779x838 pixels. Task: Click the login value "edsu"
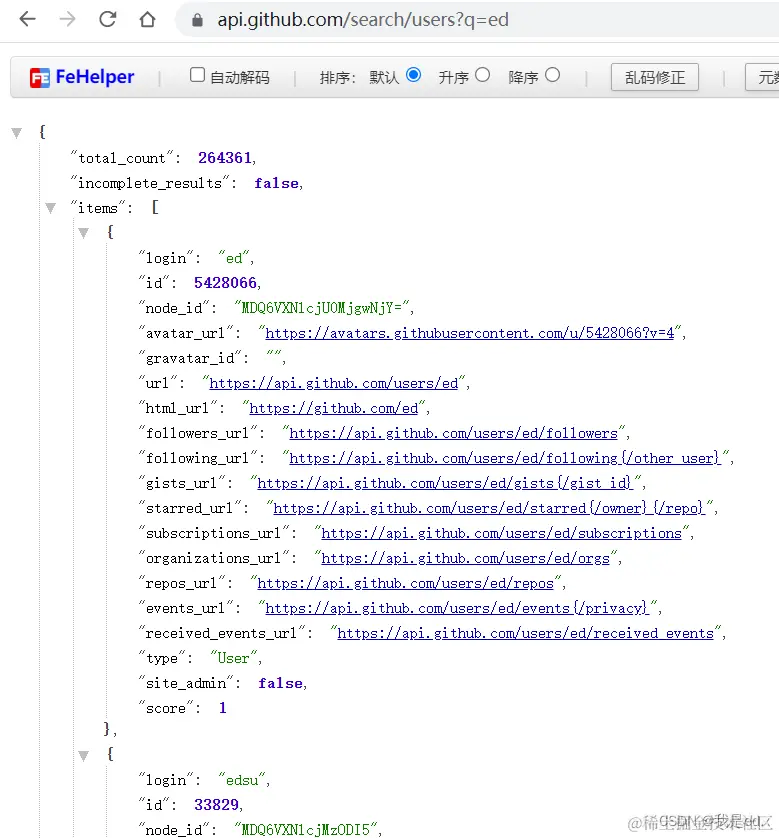pos(242,780)
